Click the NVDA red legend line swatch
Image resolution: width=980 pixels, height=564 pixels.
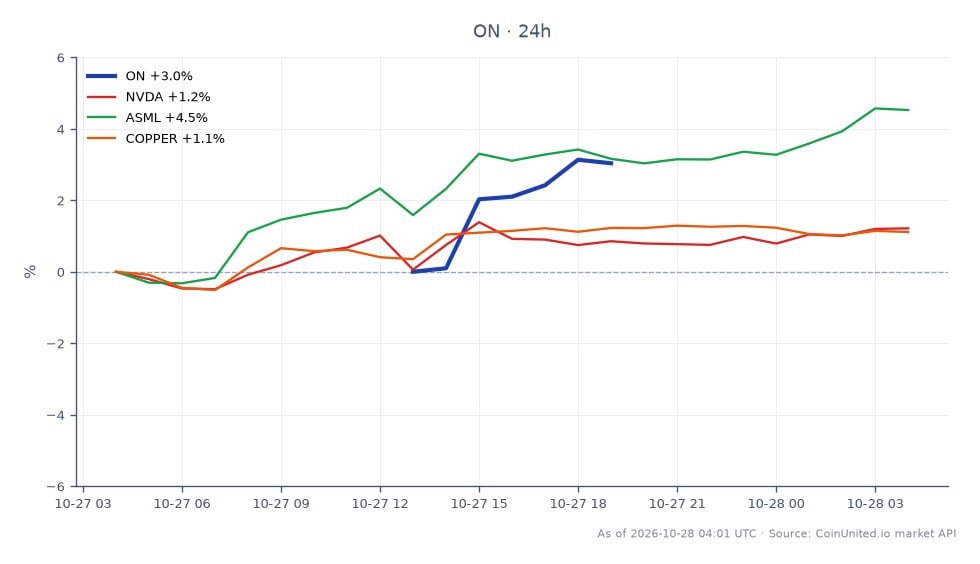pyautogui.click(x=101, y=97)
